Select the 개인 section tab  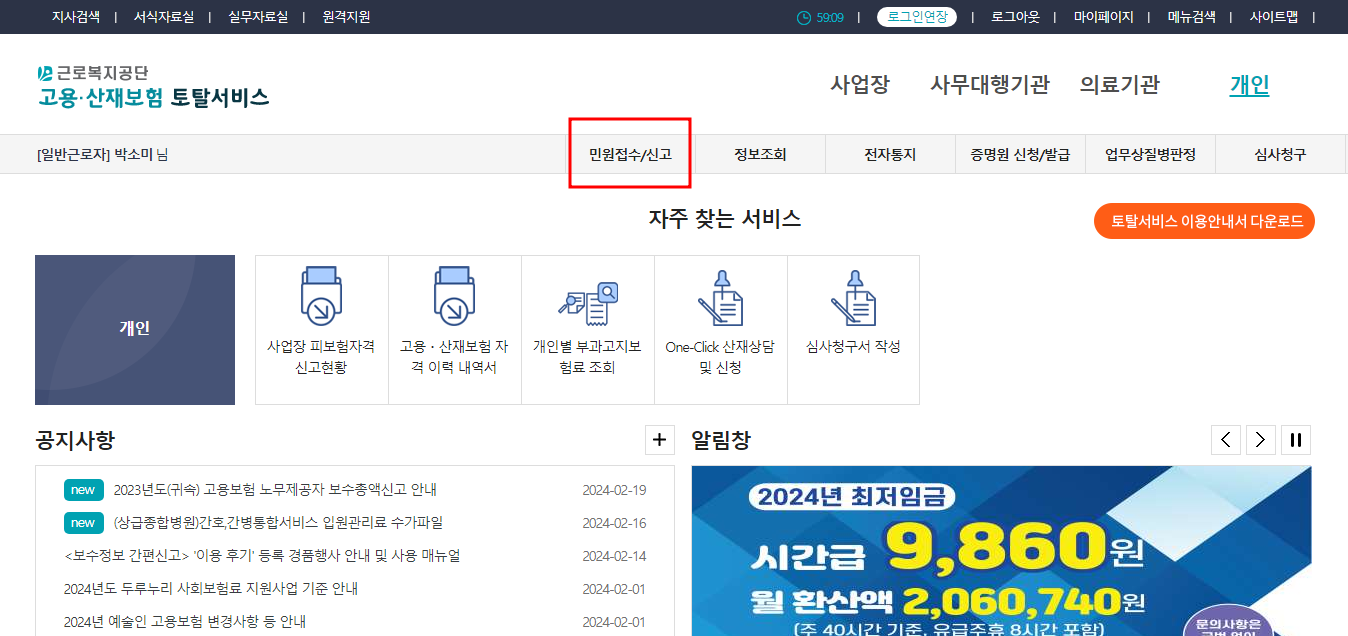point(1250,85)
